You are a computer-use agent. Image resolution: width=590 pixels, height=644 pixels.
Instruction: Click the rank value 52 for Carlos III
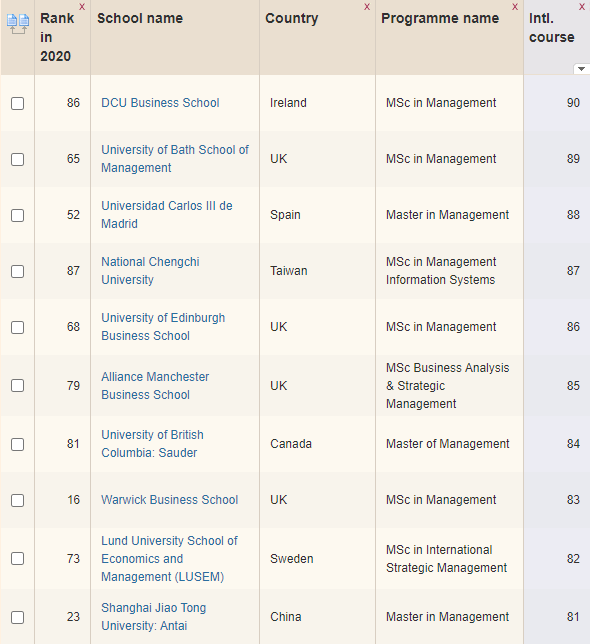click(x=73, y=214)
